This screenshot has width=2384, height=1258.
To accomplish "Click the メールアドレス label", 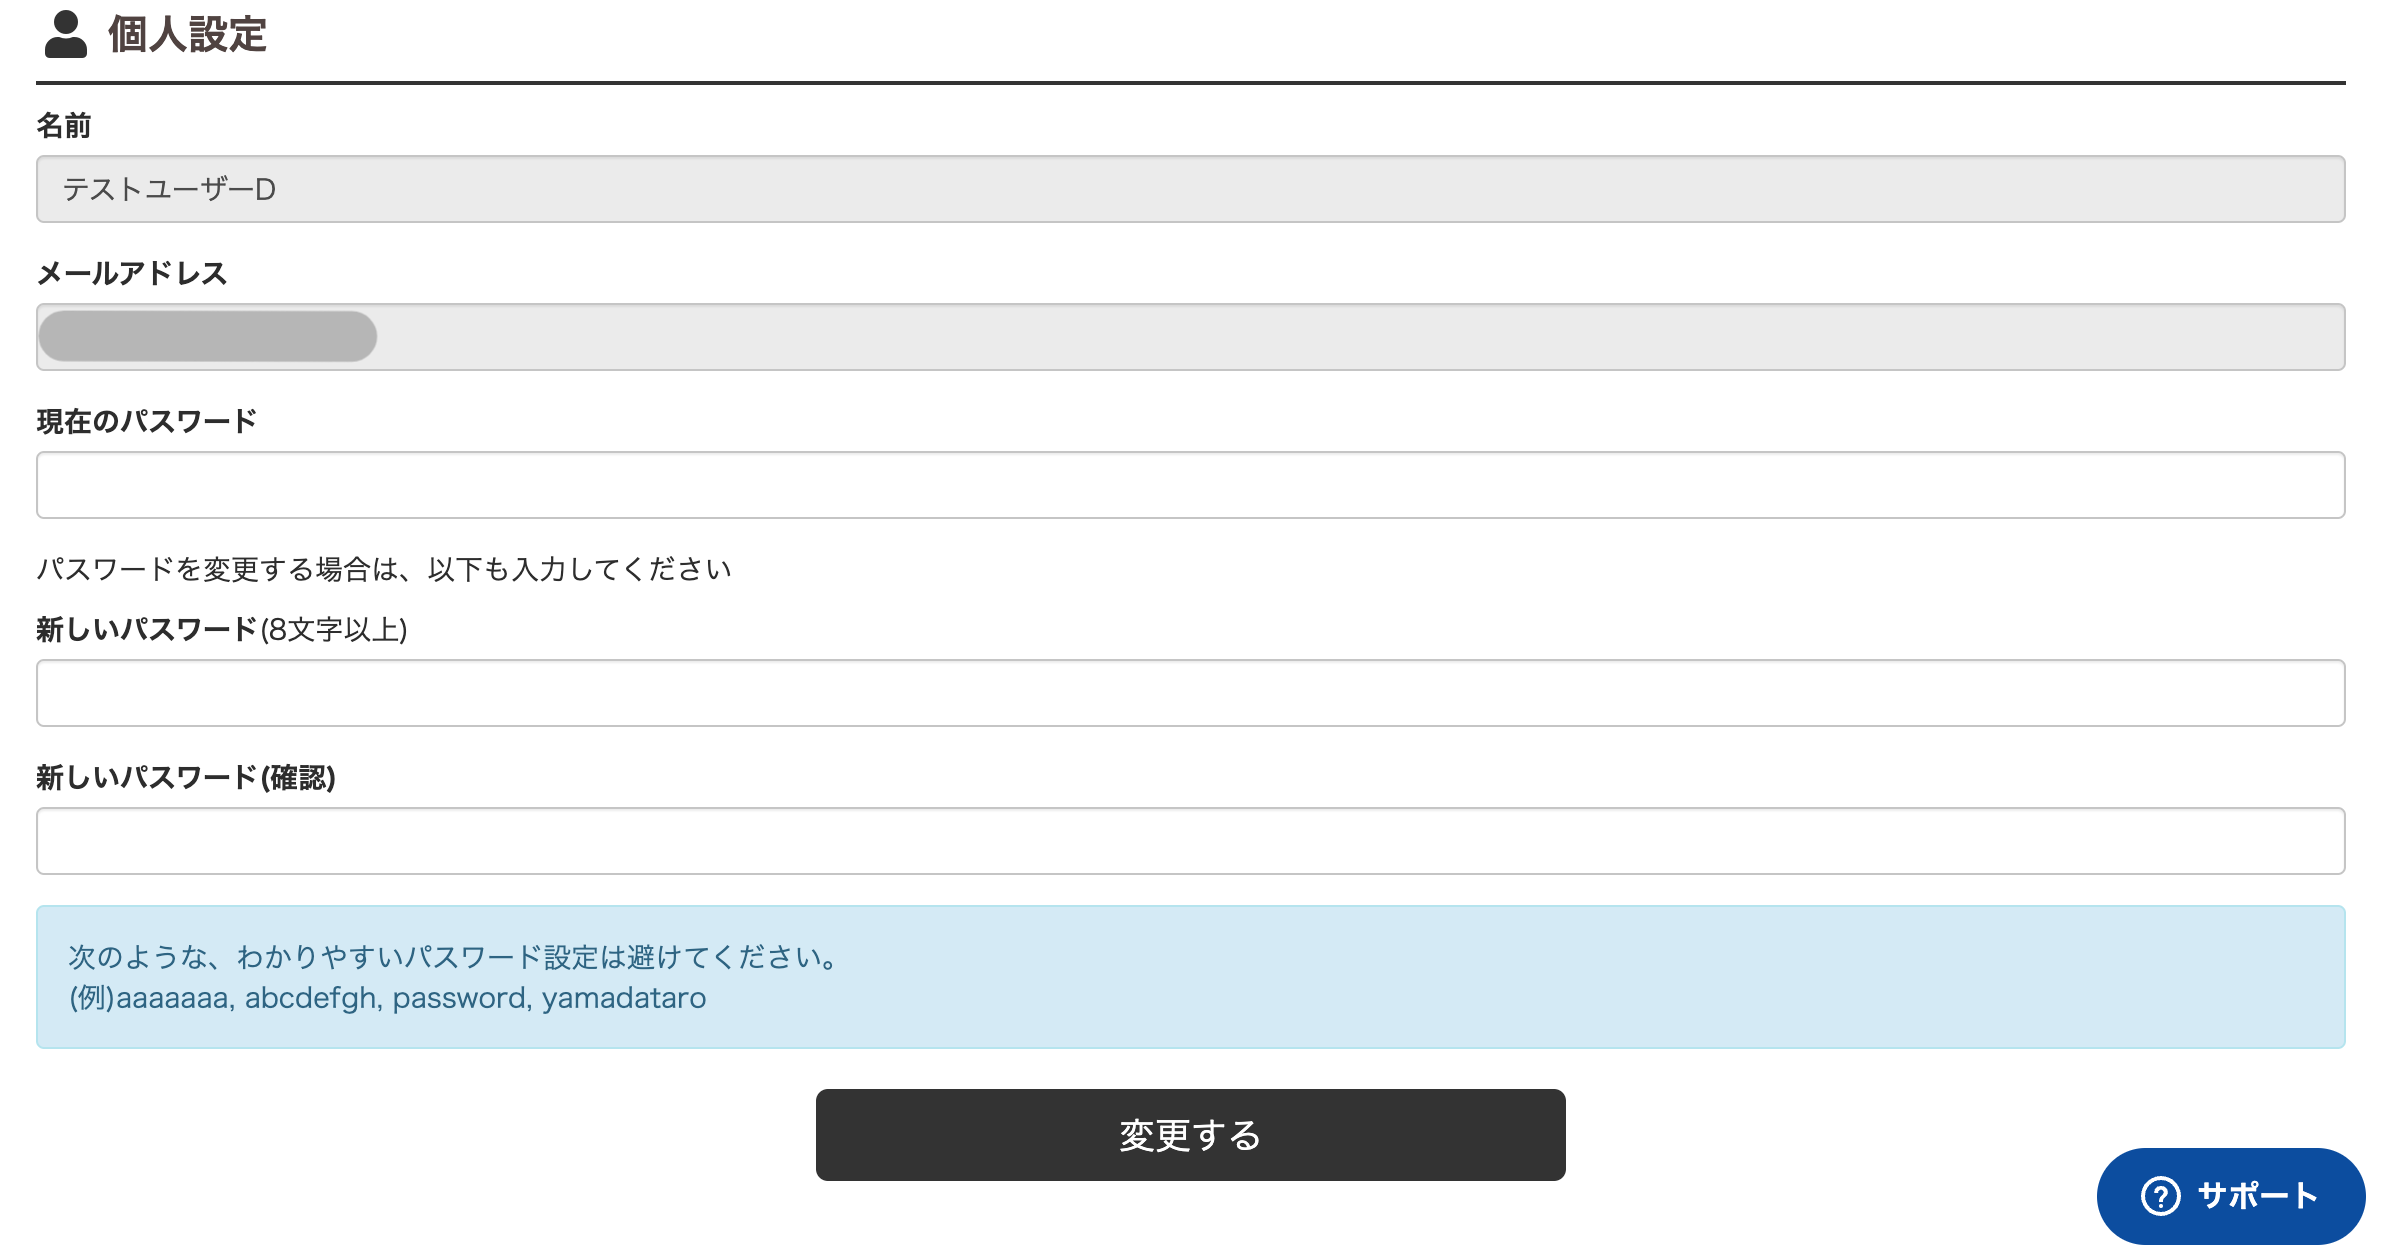I will [132, 274].
